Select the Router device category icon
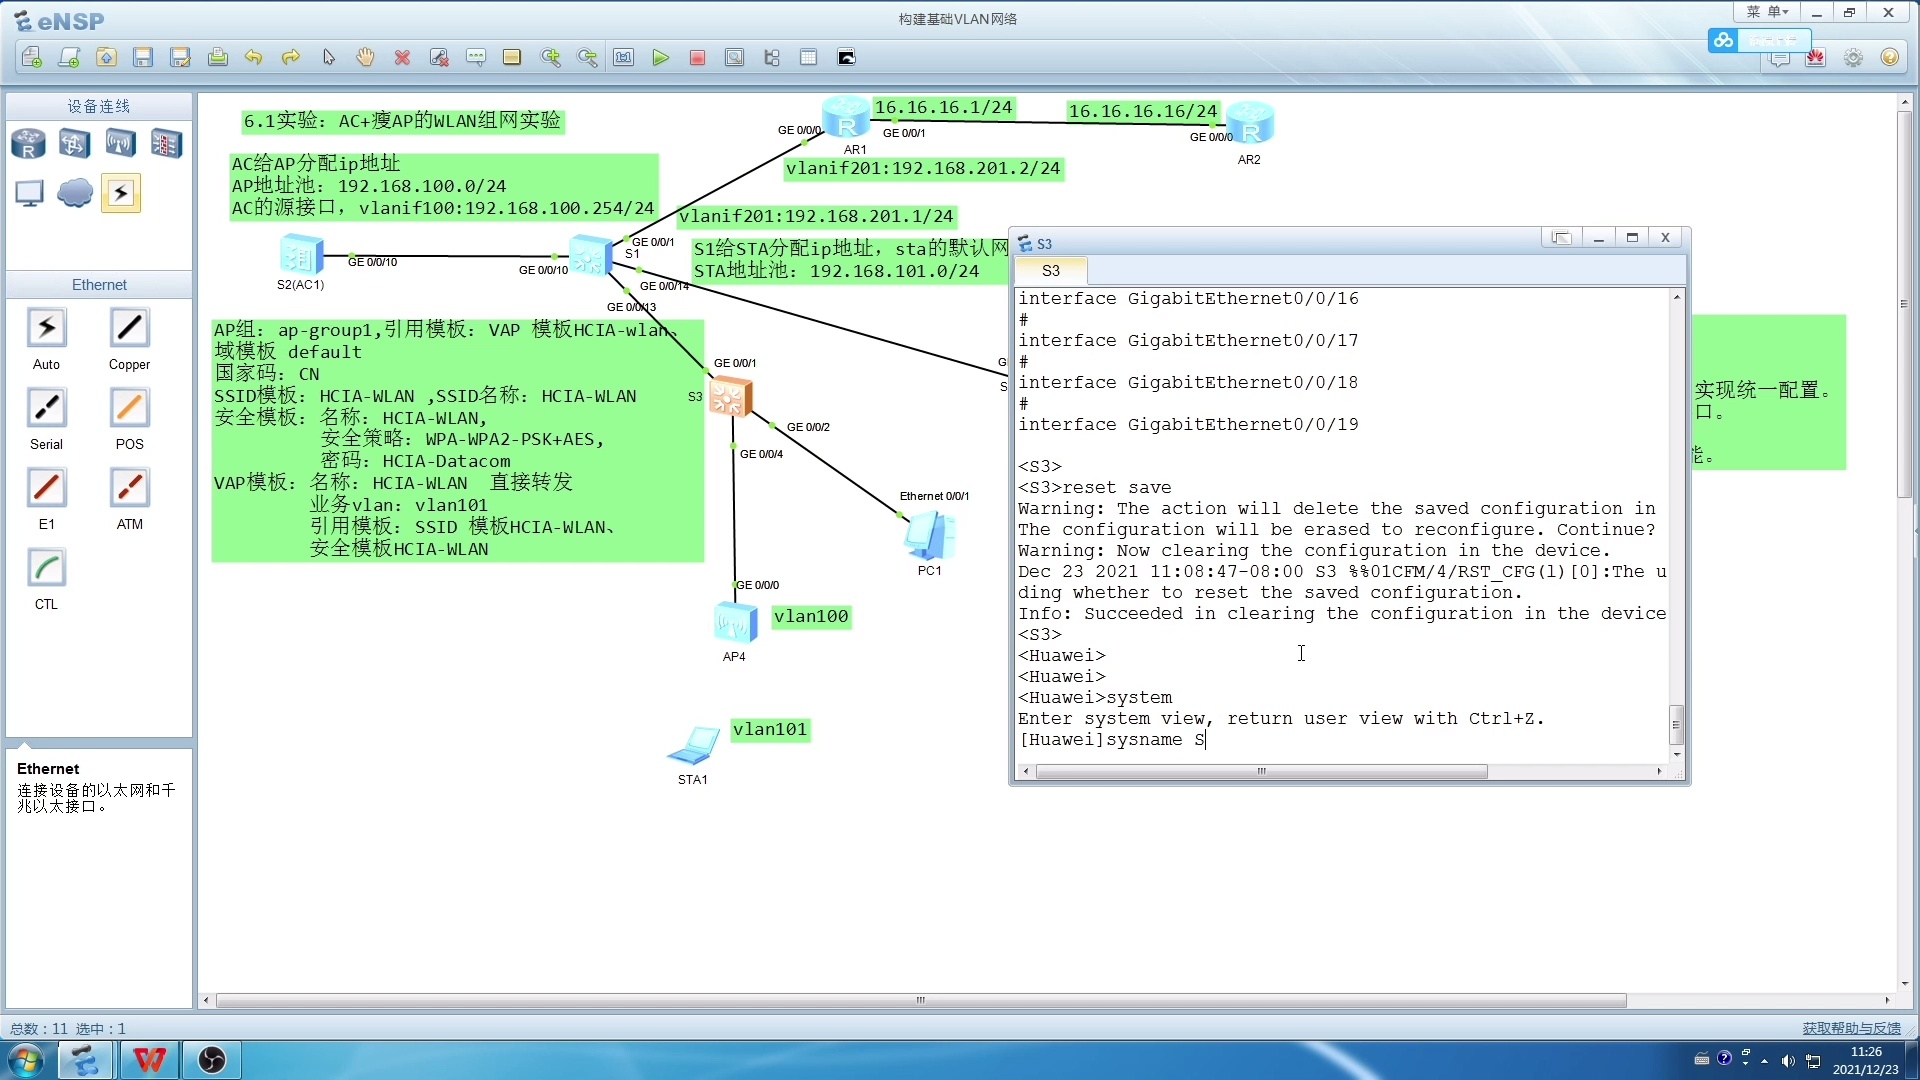 (28, 144)
